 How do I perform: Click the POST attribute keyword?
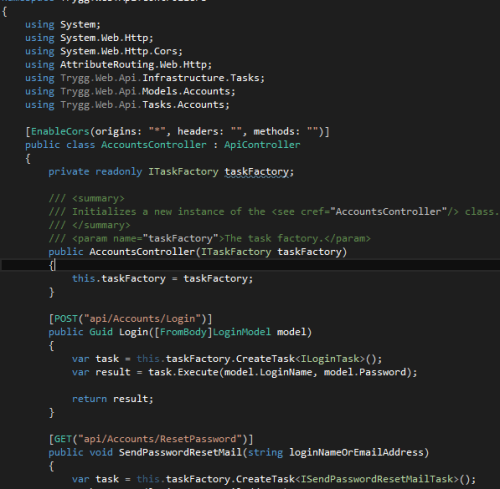pyautogui.click(x=66, y=319)
